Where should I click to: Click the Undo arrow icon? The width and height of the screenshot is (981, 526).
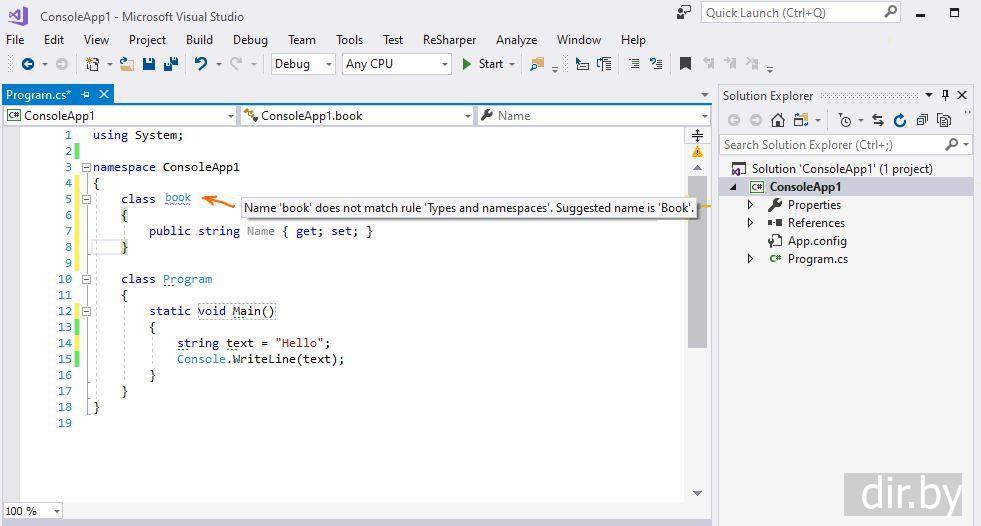201,64
